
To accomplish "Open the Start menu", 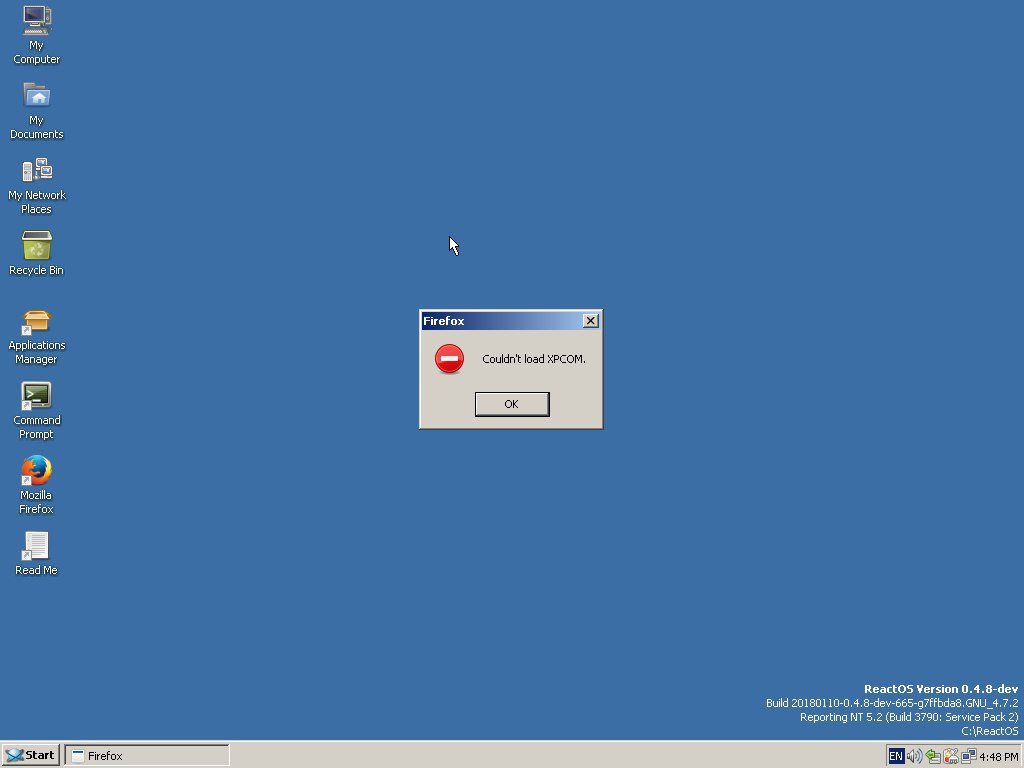I will [x=31, y=756].
